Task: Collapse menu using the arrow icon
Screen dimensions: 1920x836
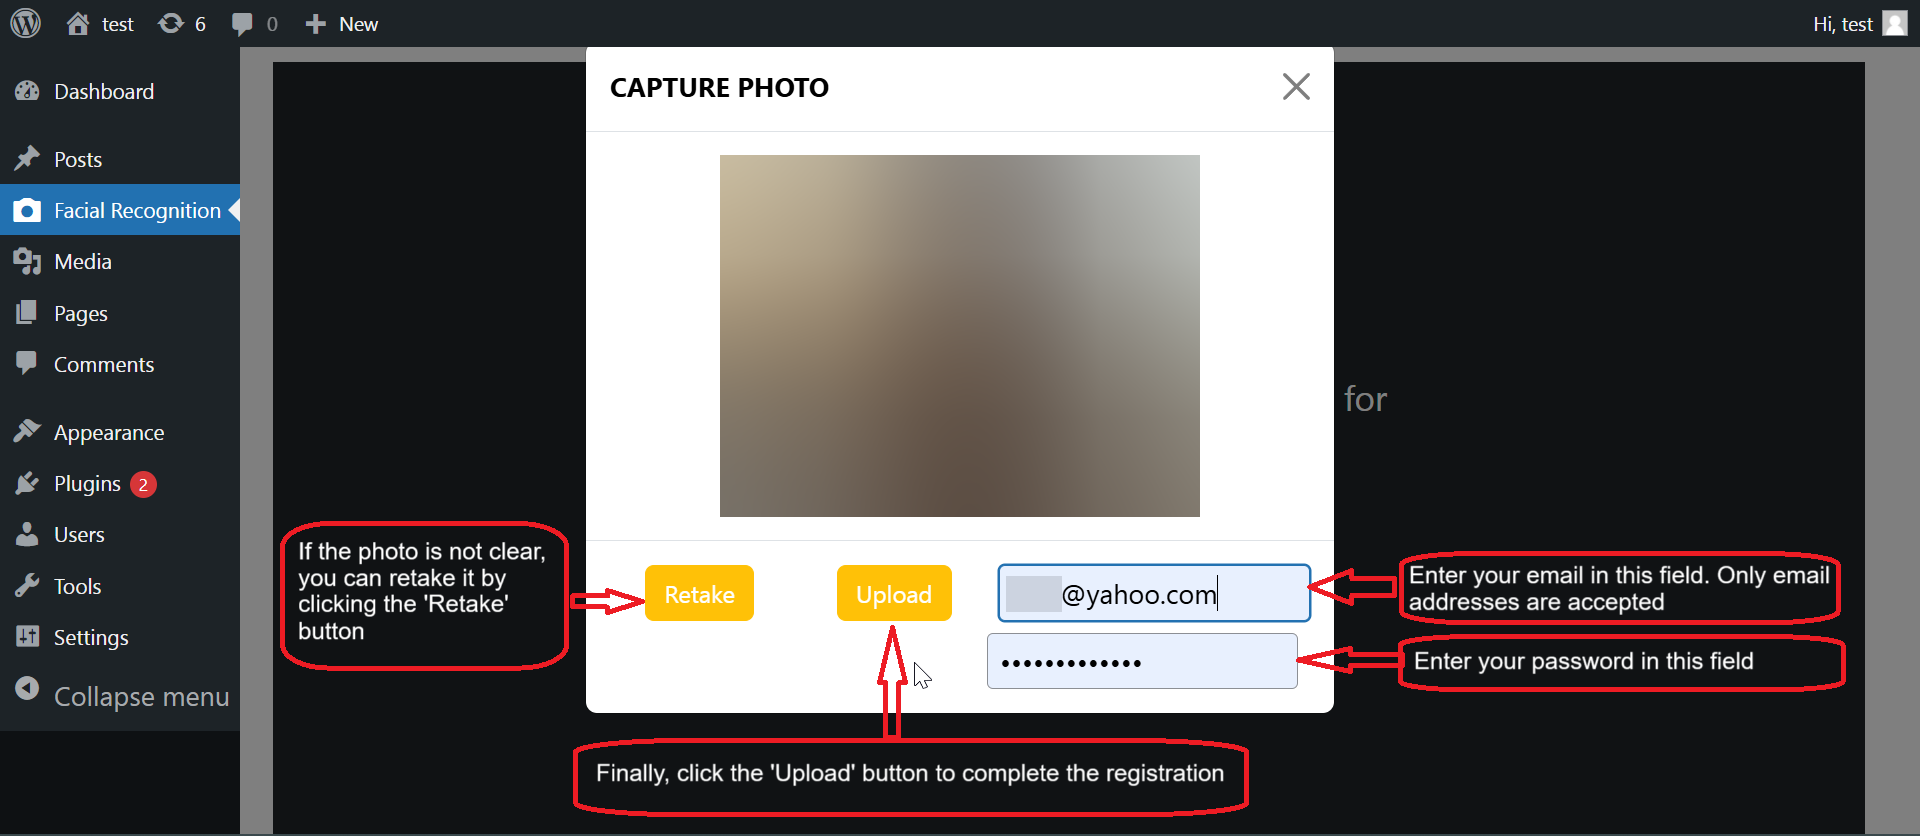Action: tap(27, 689)
